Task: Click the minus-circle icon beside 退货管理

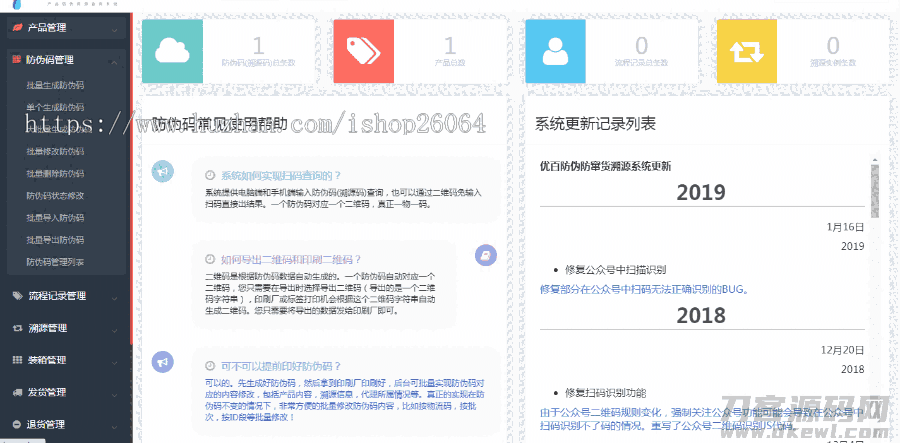Action: pos(17,425)
